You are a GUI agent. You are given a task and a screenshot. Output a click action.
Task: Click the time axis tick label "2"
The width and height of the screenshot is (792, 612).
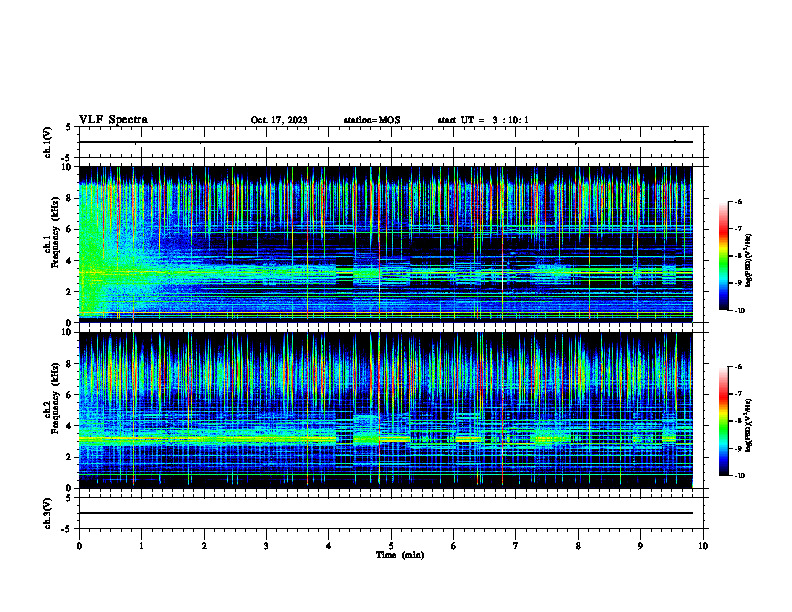coord(204,546)
